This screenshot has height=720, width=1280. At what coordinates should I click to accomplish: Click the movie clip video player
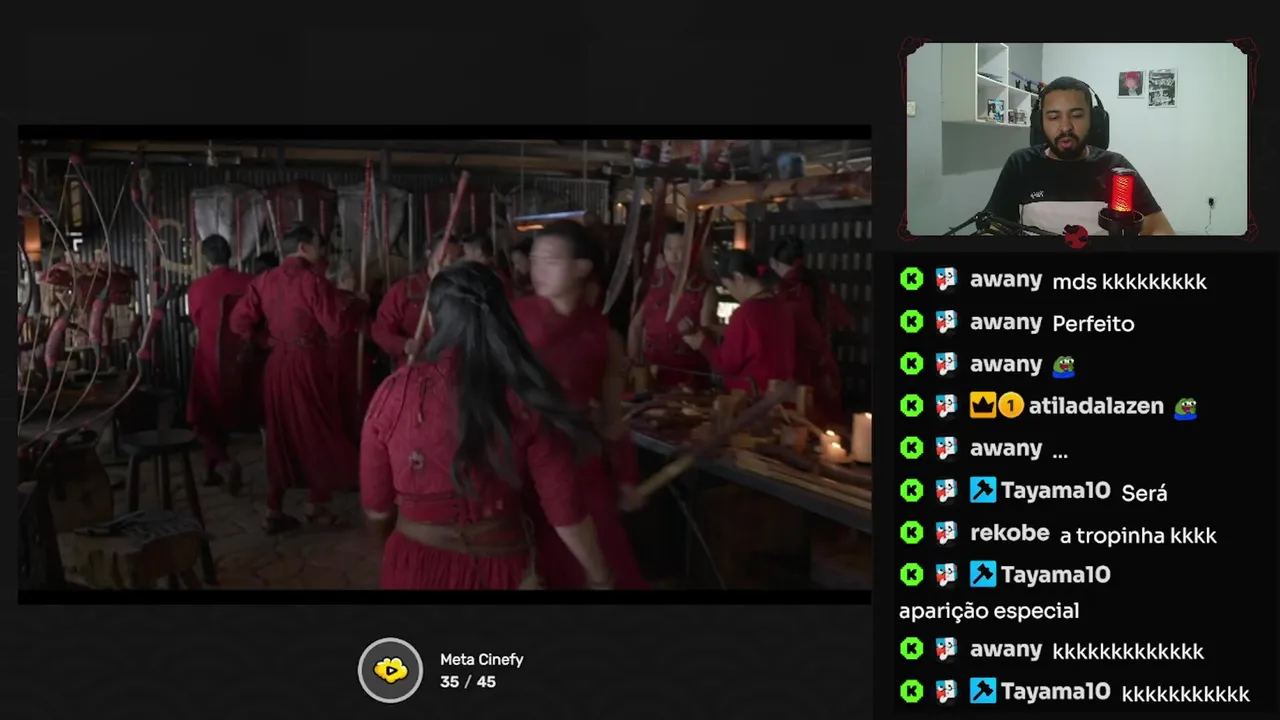point(444,364)
